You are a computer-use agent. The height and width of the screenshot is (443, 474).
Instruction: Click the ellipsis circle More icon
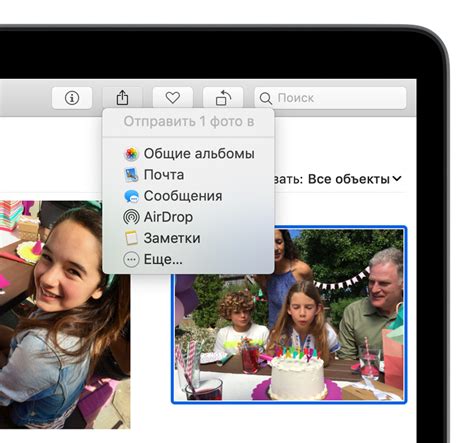click(131, 259)
